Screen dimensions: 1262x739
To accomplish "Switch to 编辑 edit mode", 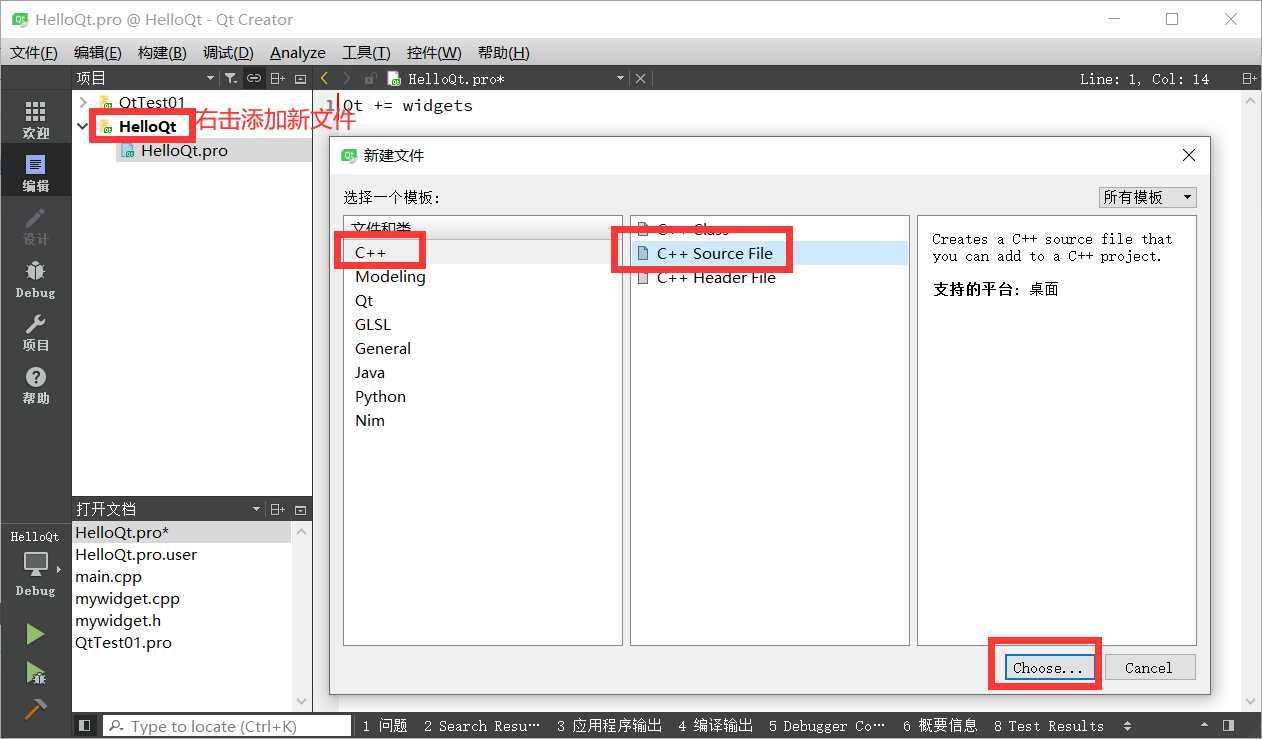I will (x=35, y=173).
